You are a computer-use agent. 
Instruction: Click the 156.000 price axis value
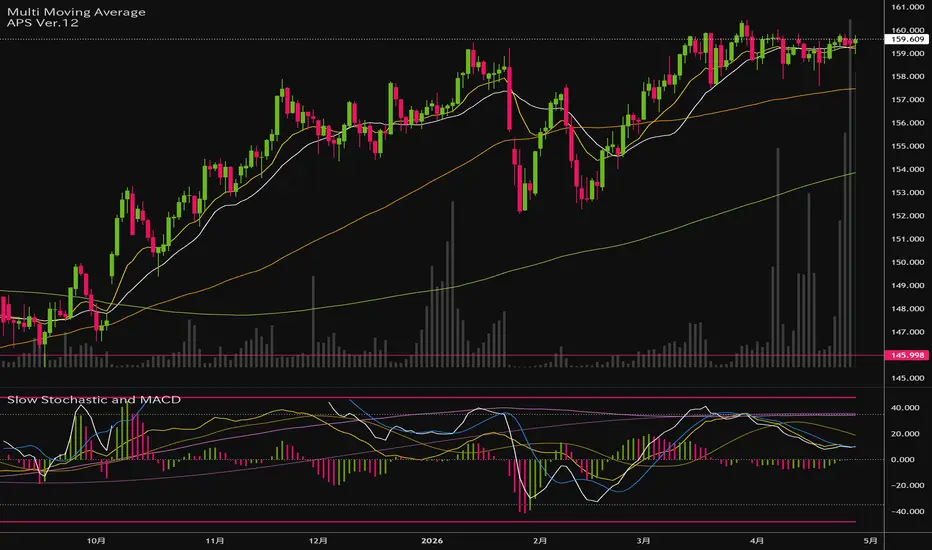[x=908, y=123]
